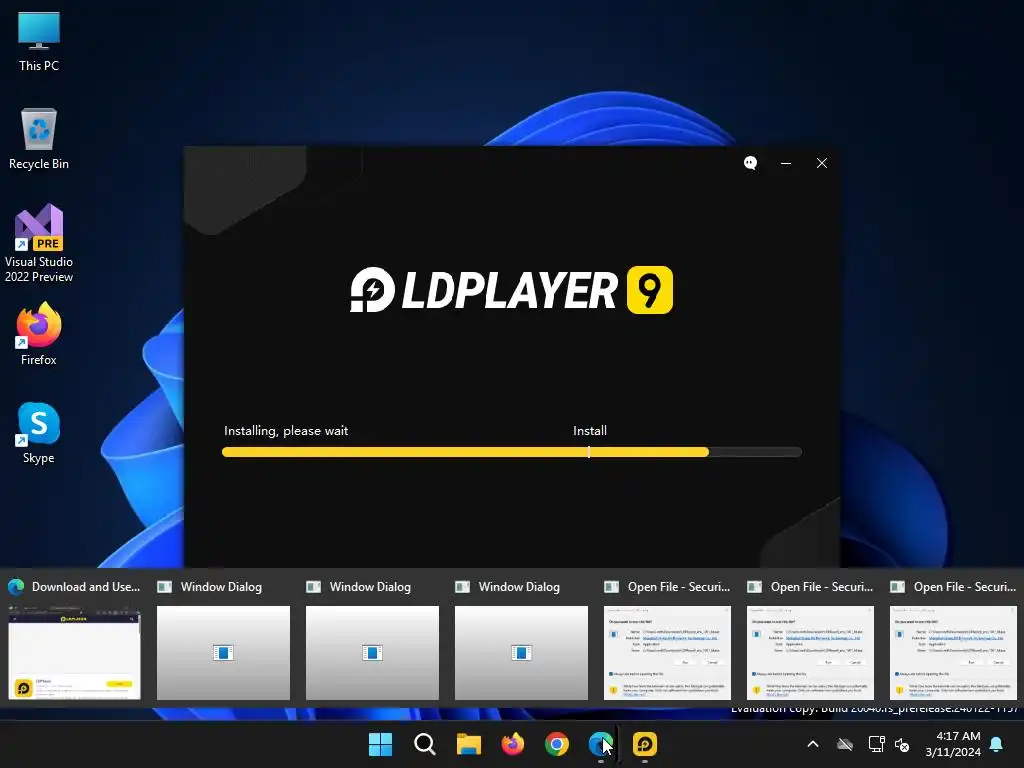This screenshot has width=1024, height=768.
Task: Open the LDPlayer feedback chat icon
Action: pyautogui.click(x=750, y=163)
